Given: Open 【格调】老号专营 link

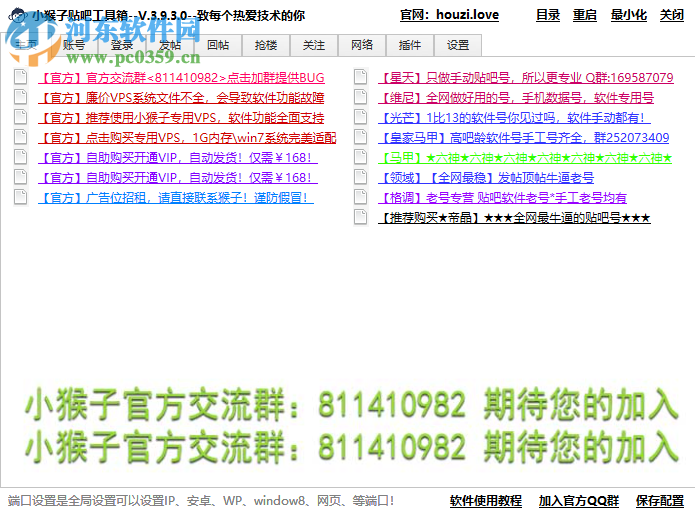Looking at the screenshot, I should click(503, 198).
